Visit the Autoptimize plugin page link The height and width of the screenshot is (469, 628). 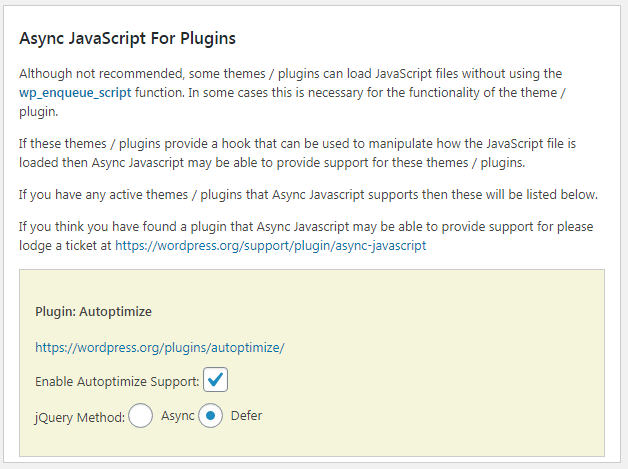(x=160, y=347)
